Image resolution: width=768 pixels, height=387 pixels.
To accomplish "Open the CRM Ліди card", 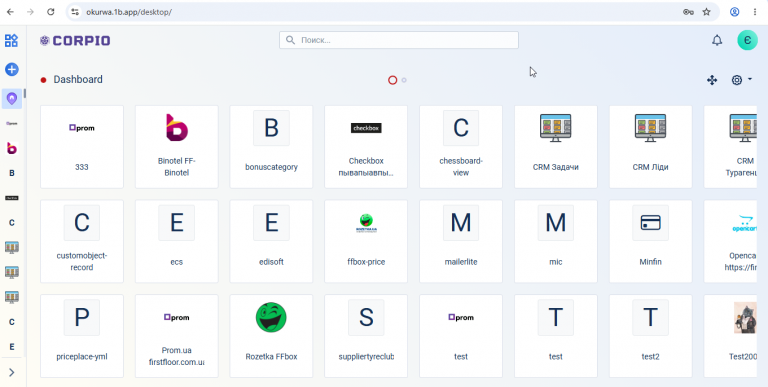I will [650, 146].
